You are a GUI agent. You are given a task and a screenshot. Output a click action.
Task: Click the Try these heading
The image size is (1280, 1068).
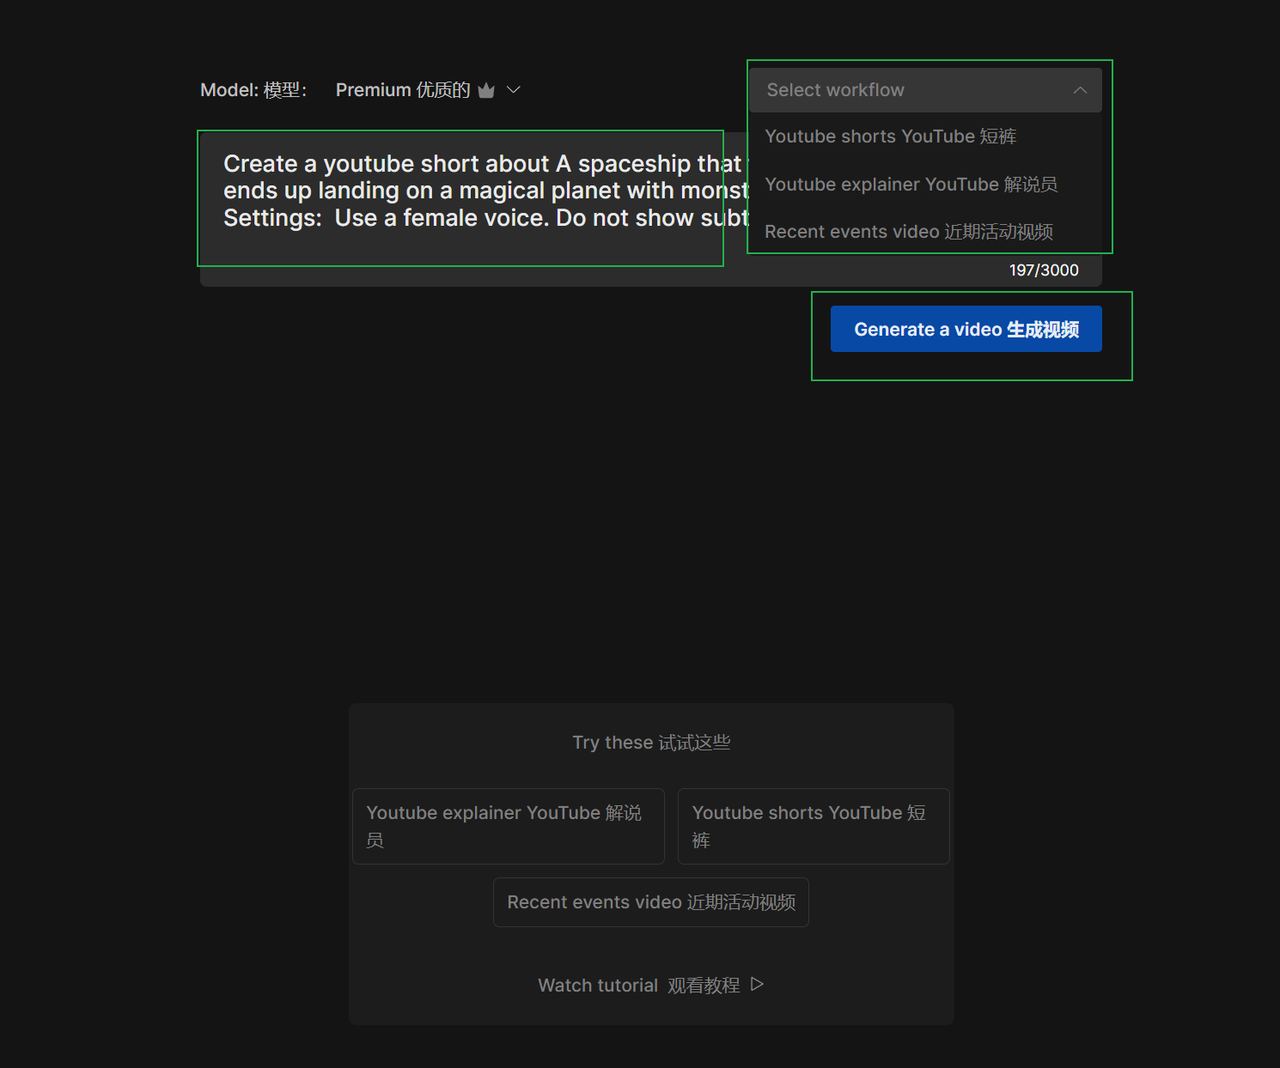tap(651, 742)
